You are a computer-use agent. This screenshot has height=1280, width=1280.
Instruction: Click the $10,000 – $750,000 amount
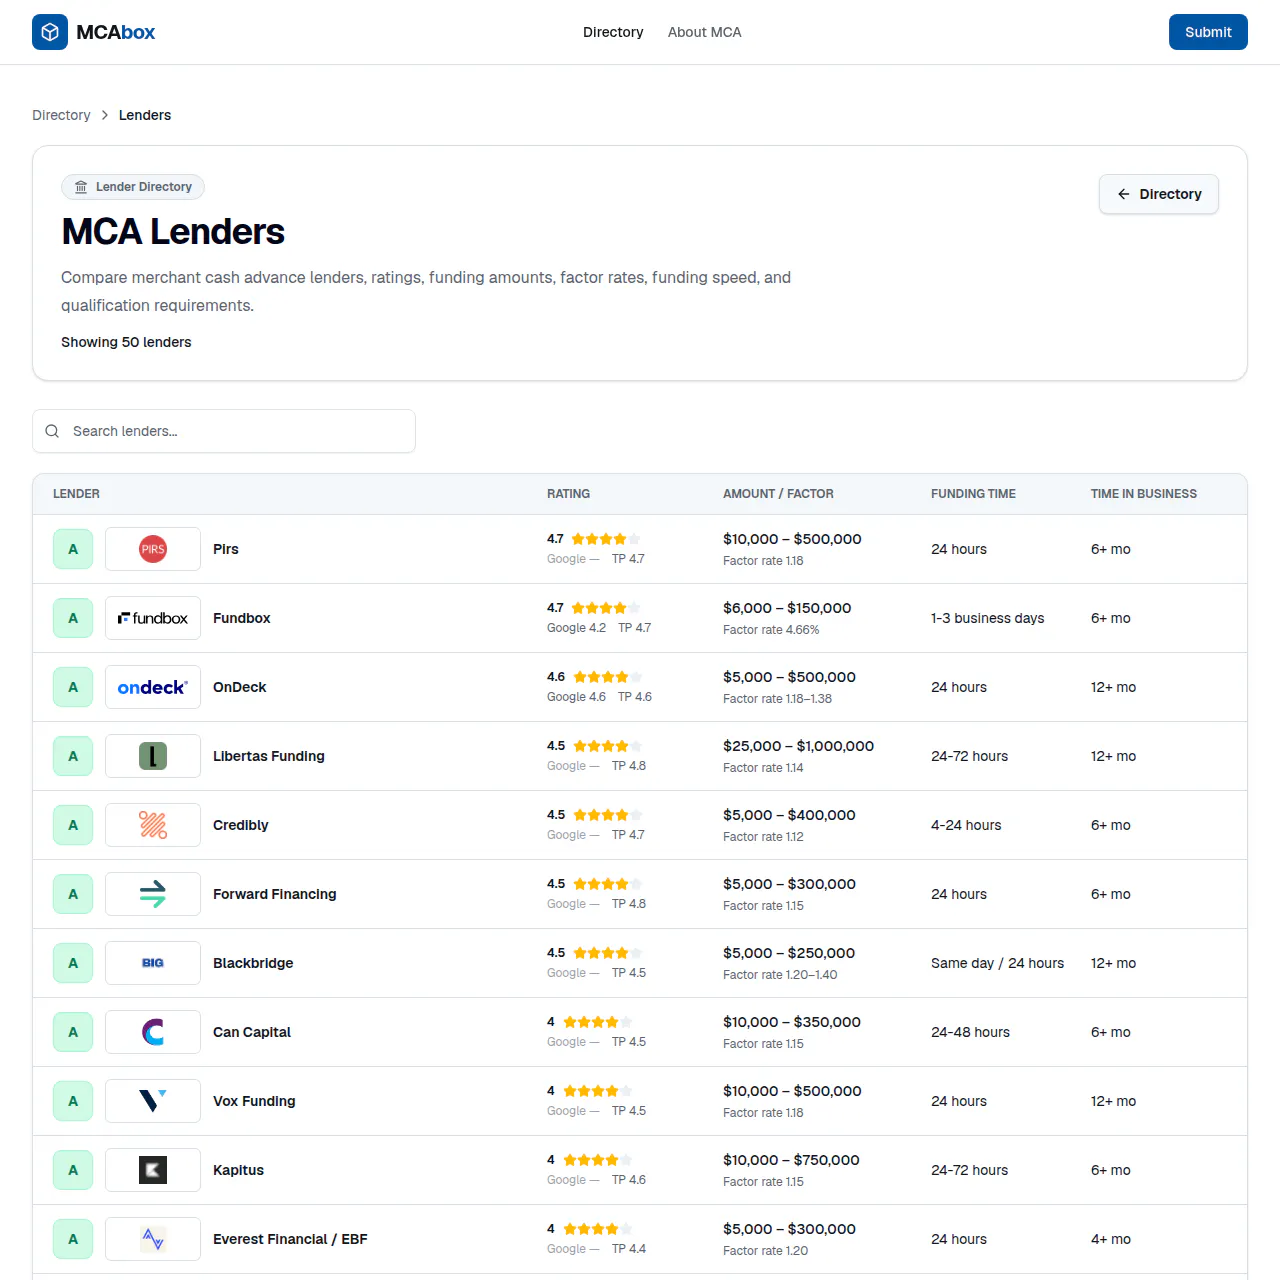791,1160
